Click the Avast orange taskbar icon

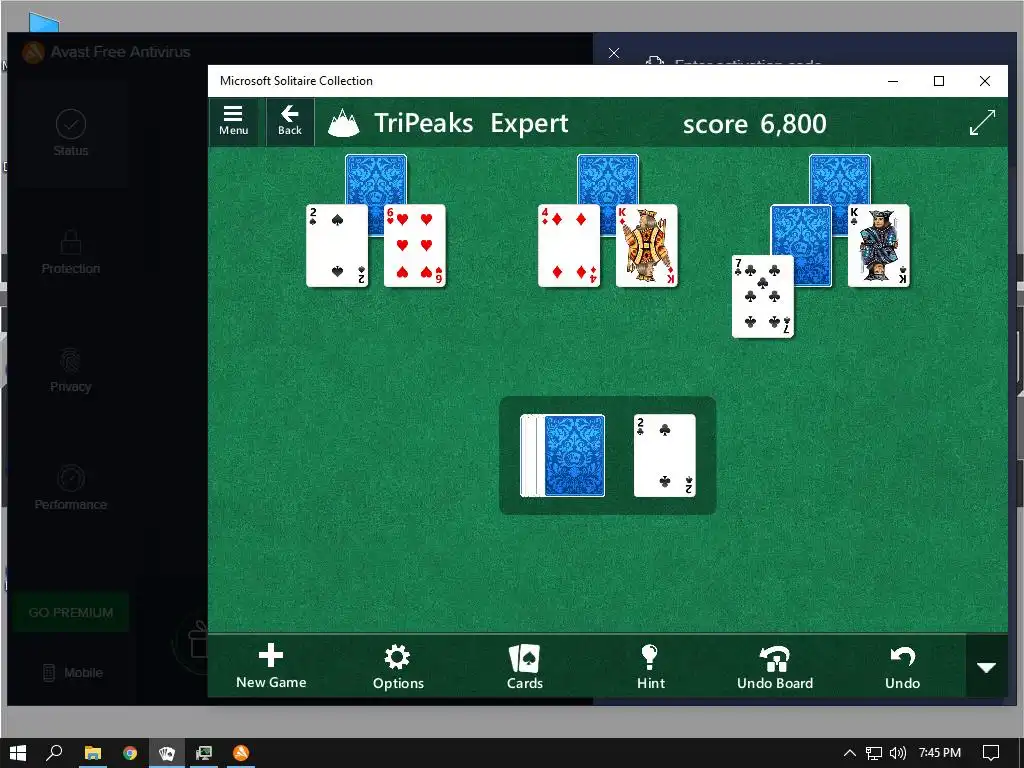[x=241, y=753]
